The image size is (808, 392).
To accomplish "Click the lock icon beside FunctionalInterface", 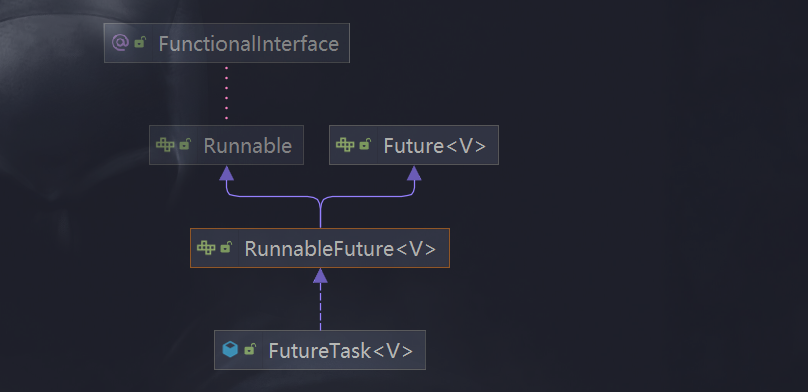I will point(140,43).
